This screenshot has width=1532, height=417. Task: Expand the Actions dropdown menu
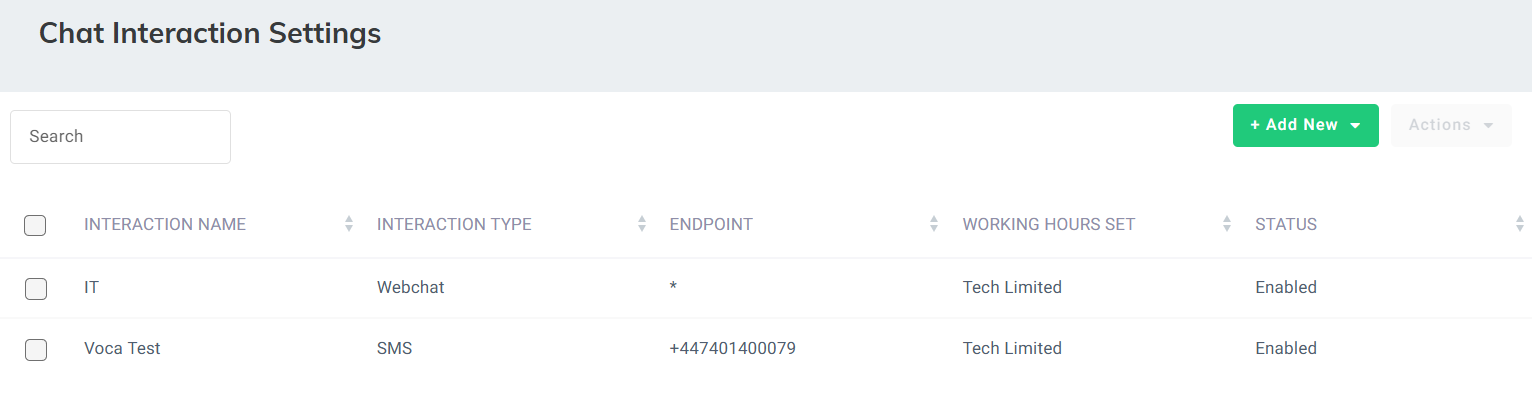1450,125
